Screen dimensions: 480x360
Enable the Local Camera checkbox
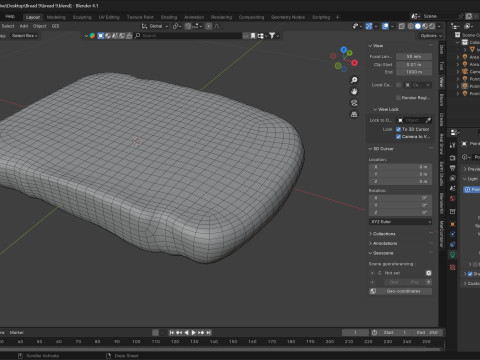click(398, 85)
